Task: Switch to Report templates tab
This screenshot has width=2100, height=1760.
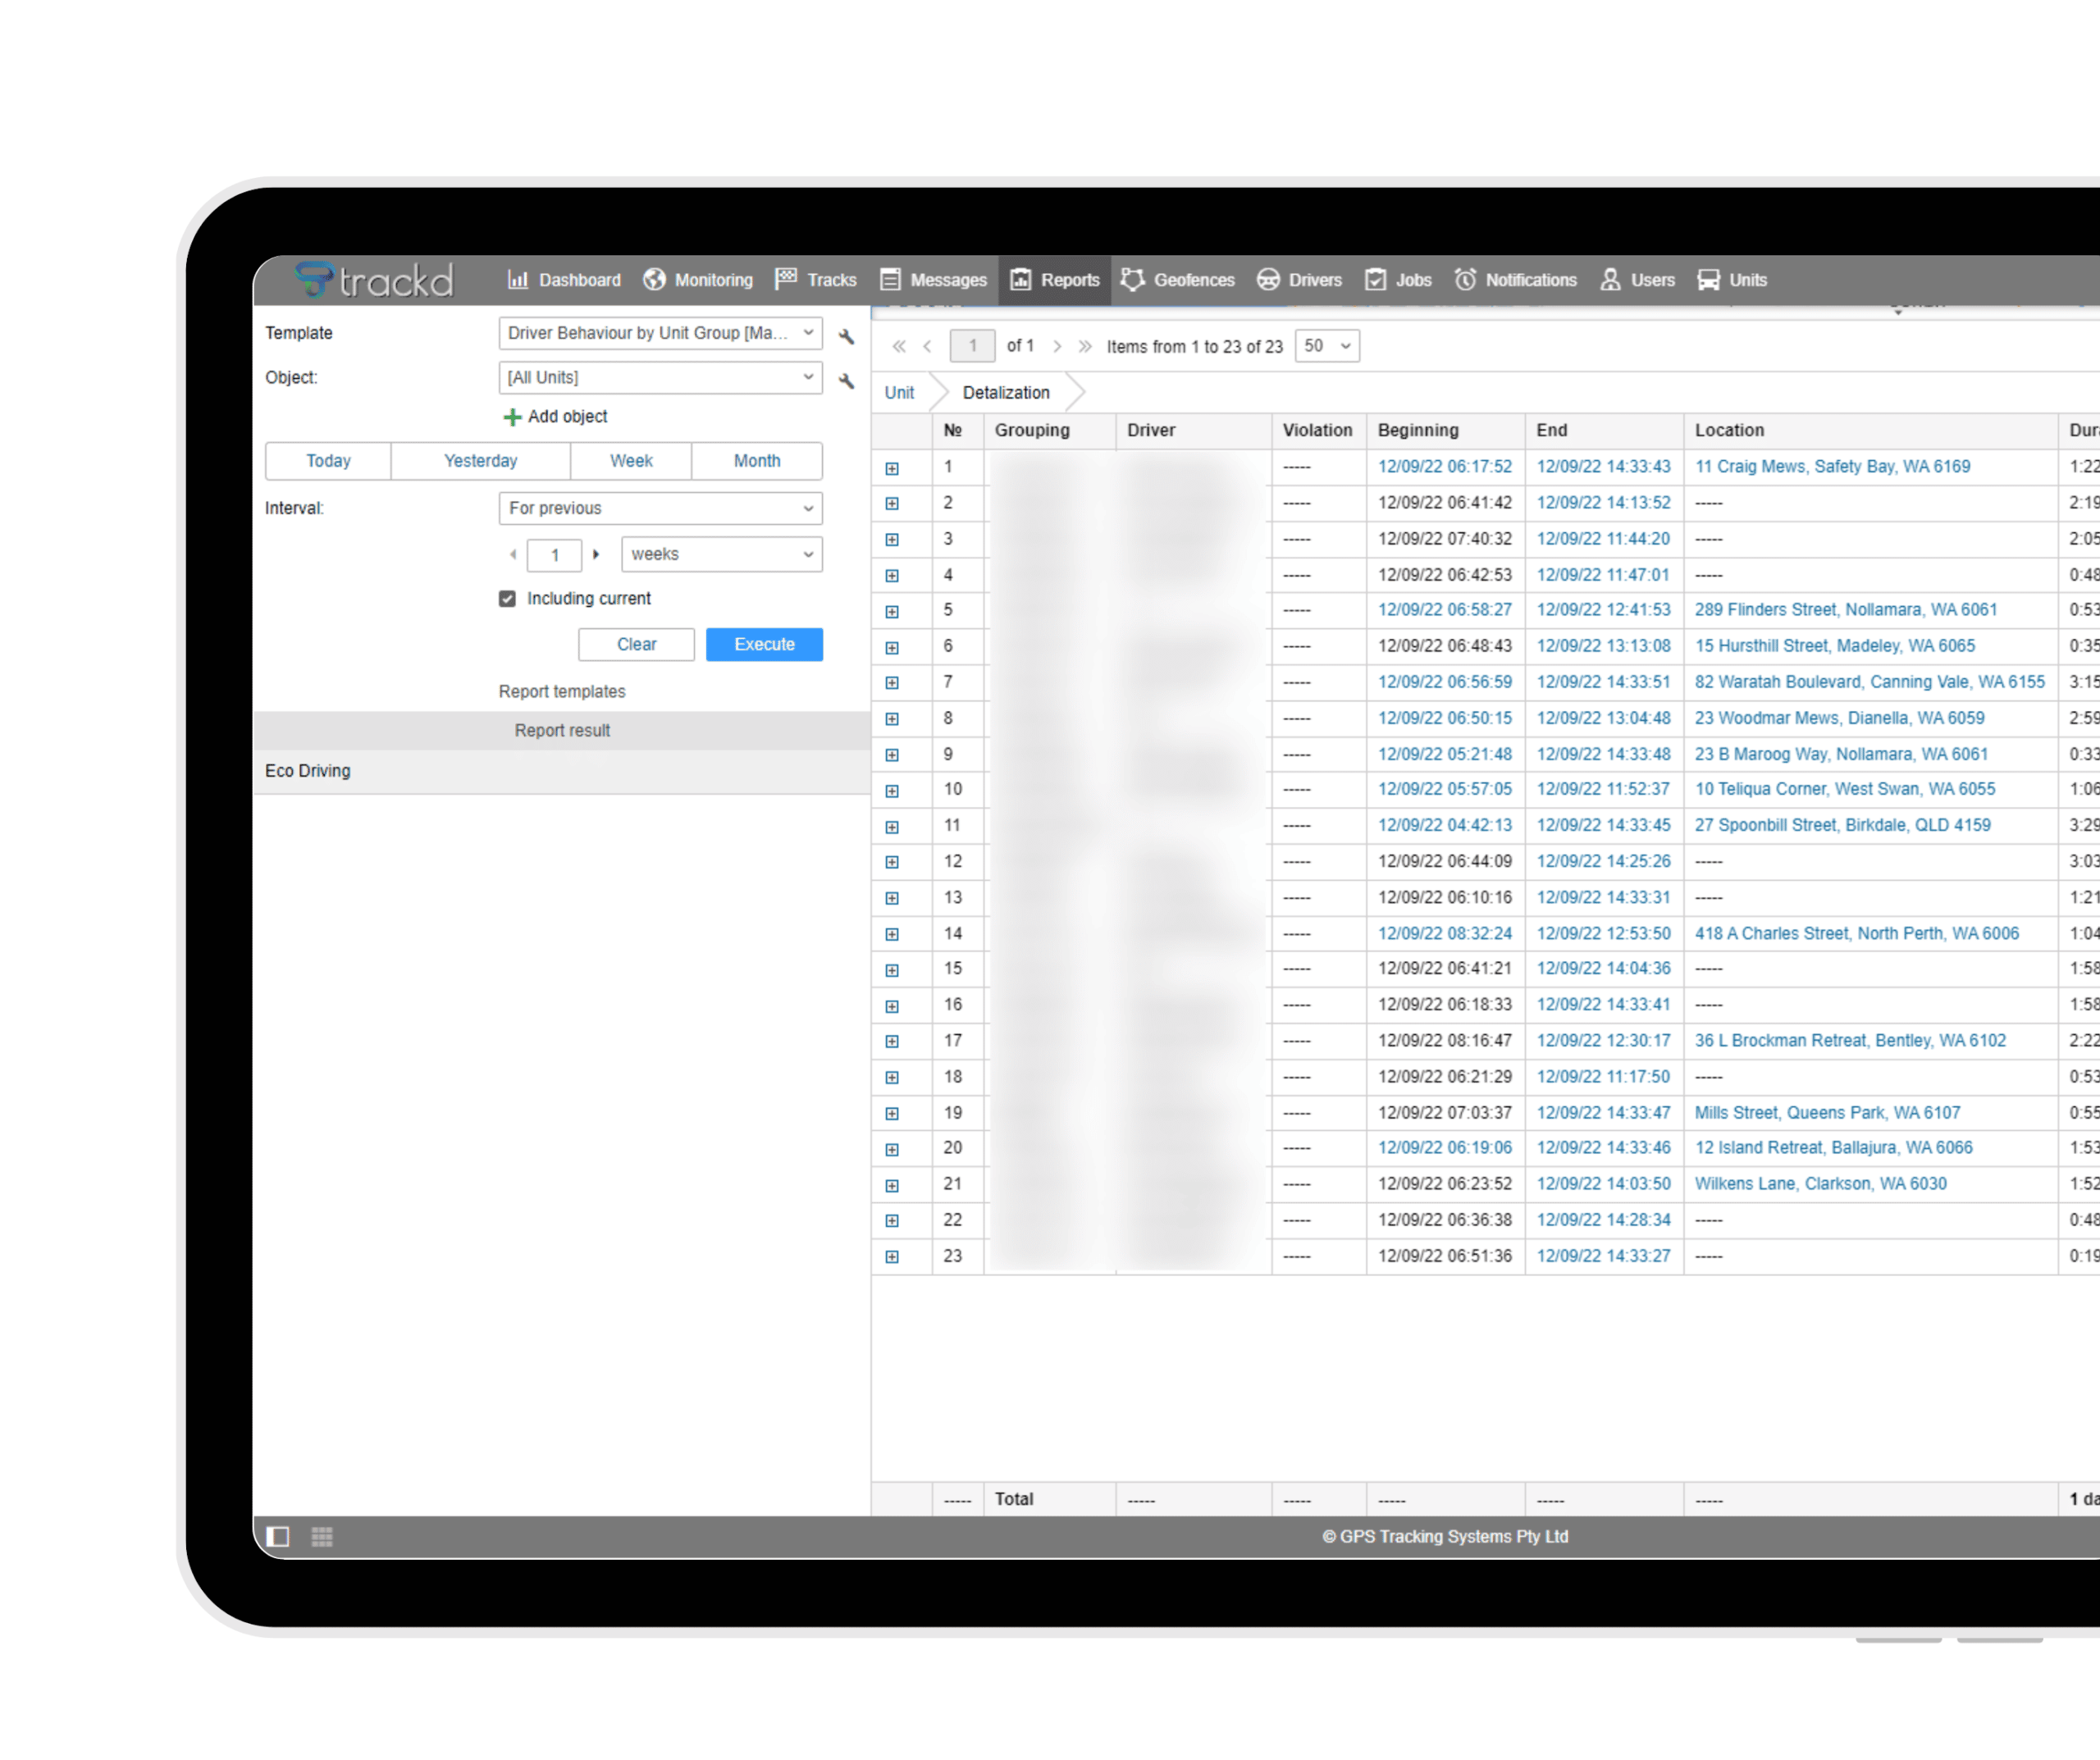Action: [x=562, y=691]
